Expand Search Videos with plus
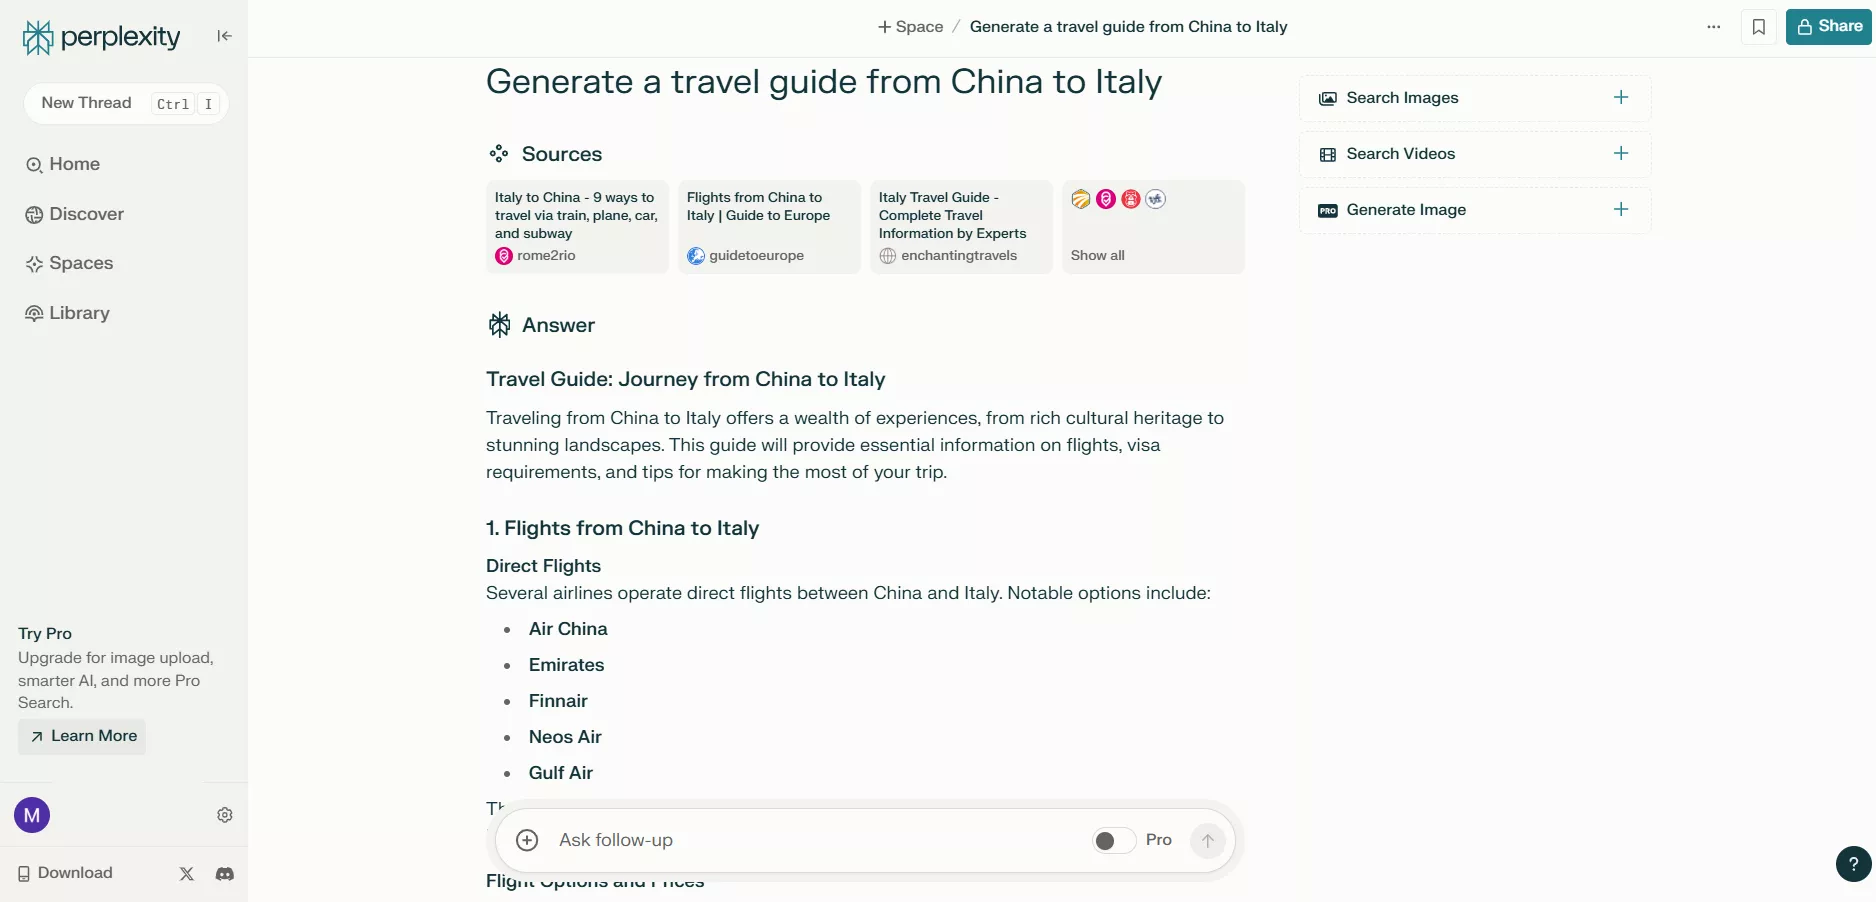 click(x=1621, y=154)
